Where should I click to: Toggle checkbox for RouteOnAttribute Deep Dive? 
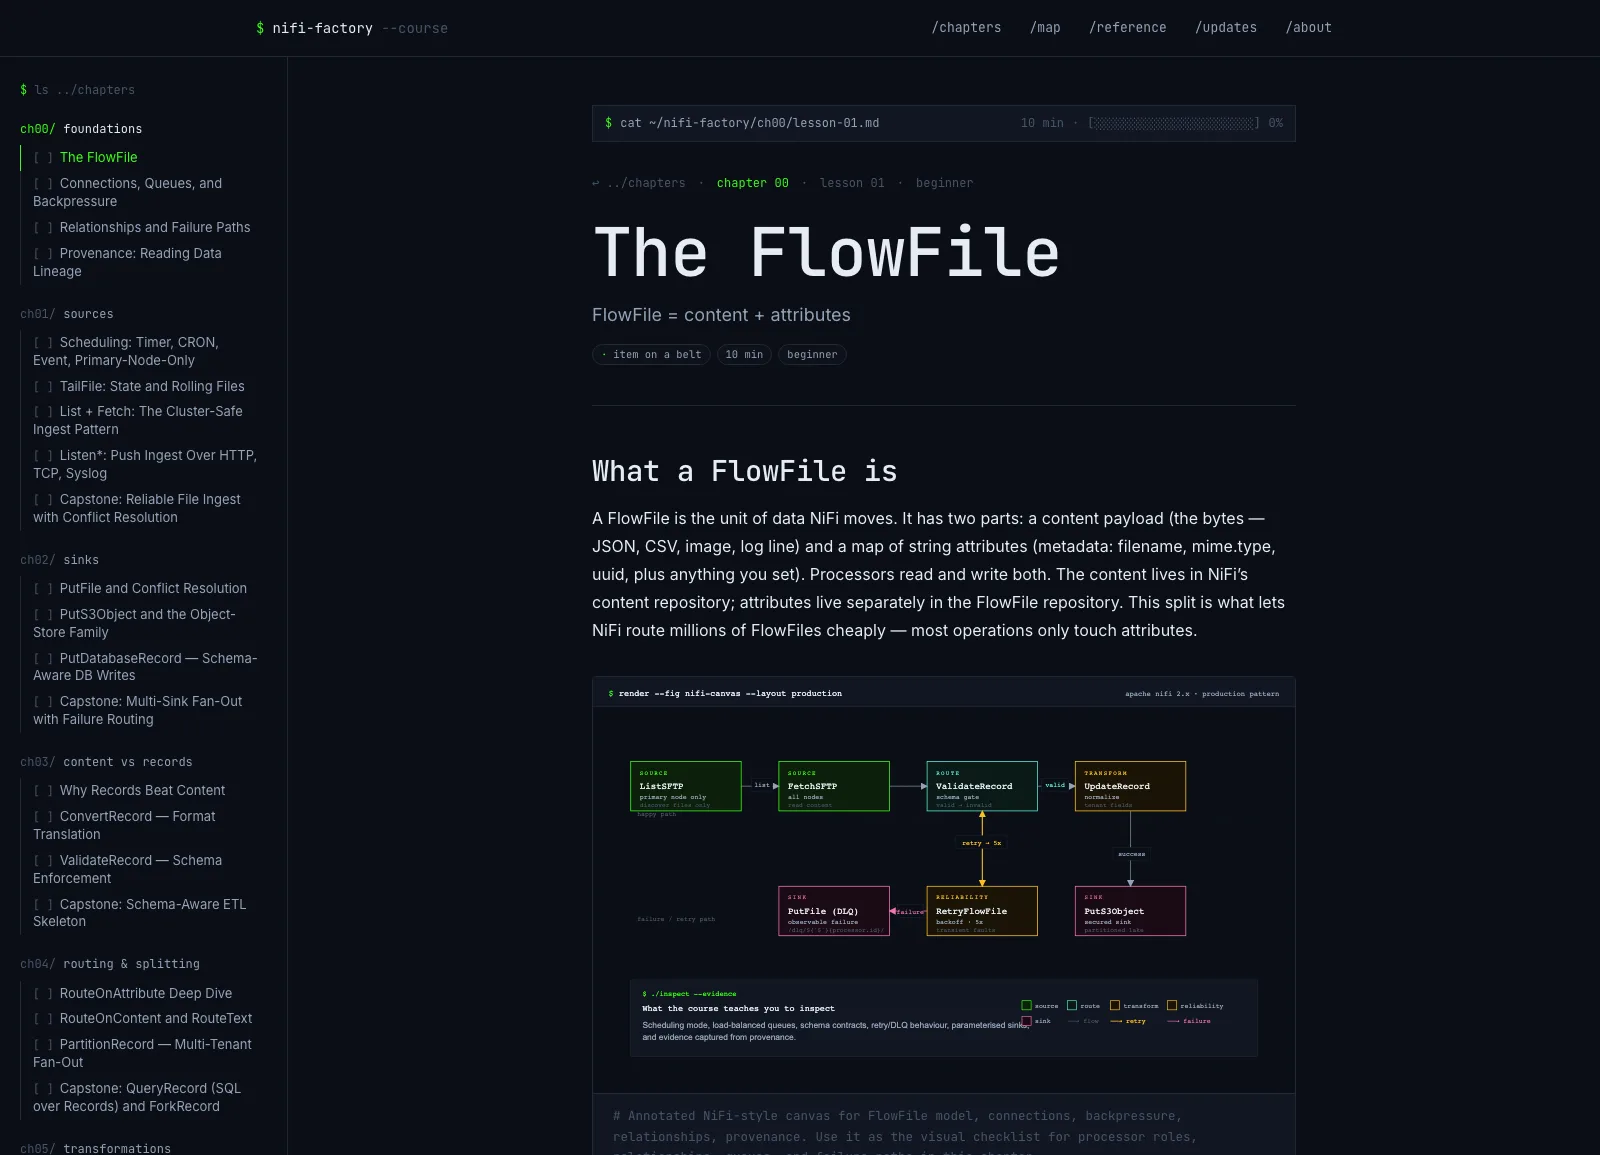pyautogui.click(x=43, y=993)
